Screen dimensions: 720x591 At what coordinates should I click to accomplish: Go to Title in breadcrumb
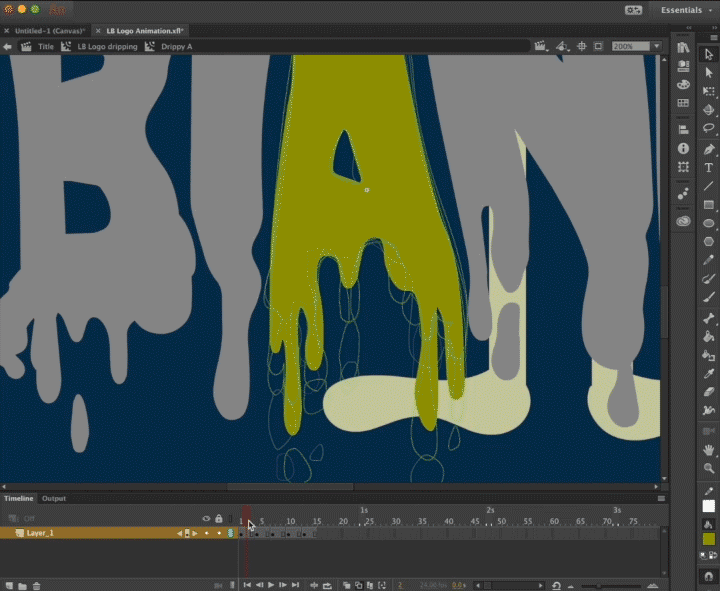tap(46, 46)
